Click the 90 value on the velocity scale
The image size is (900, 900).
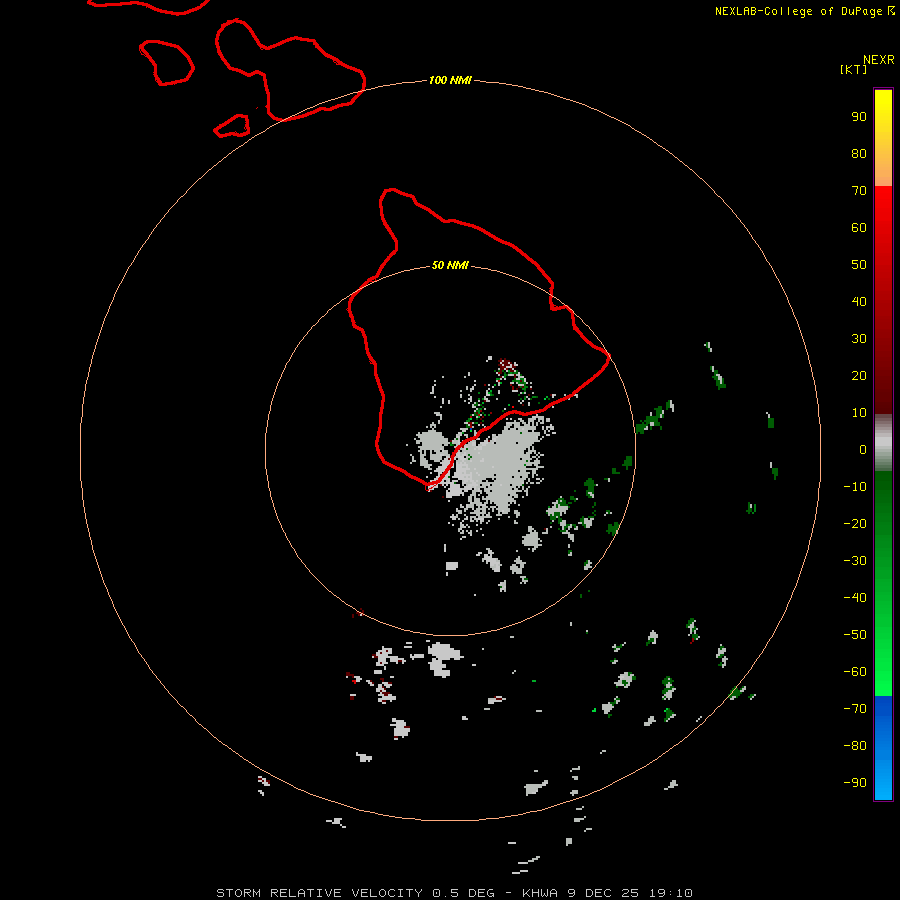pos(859,117)
